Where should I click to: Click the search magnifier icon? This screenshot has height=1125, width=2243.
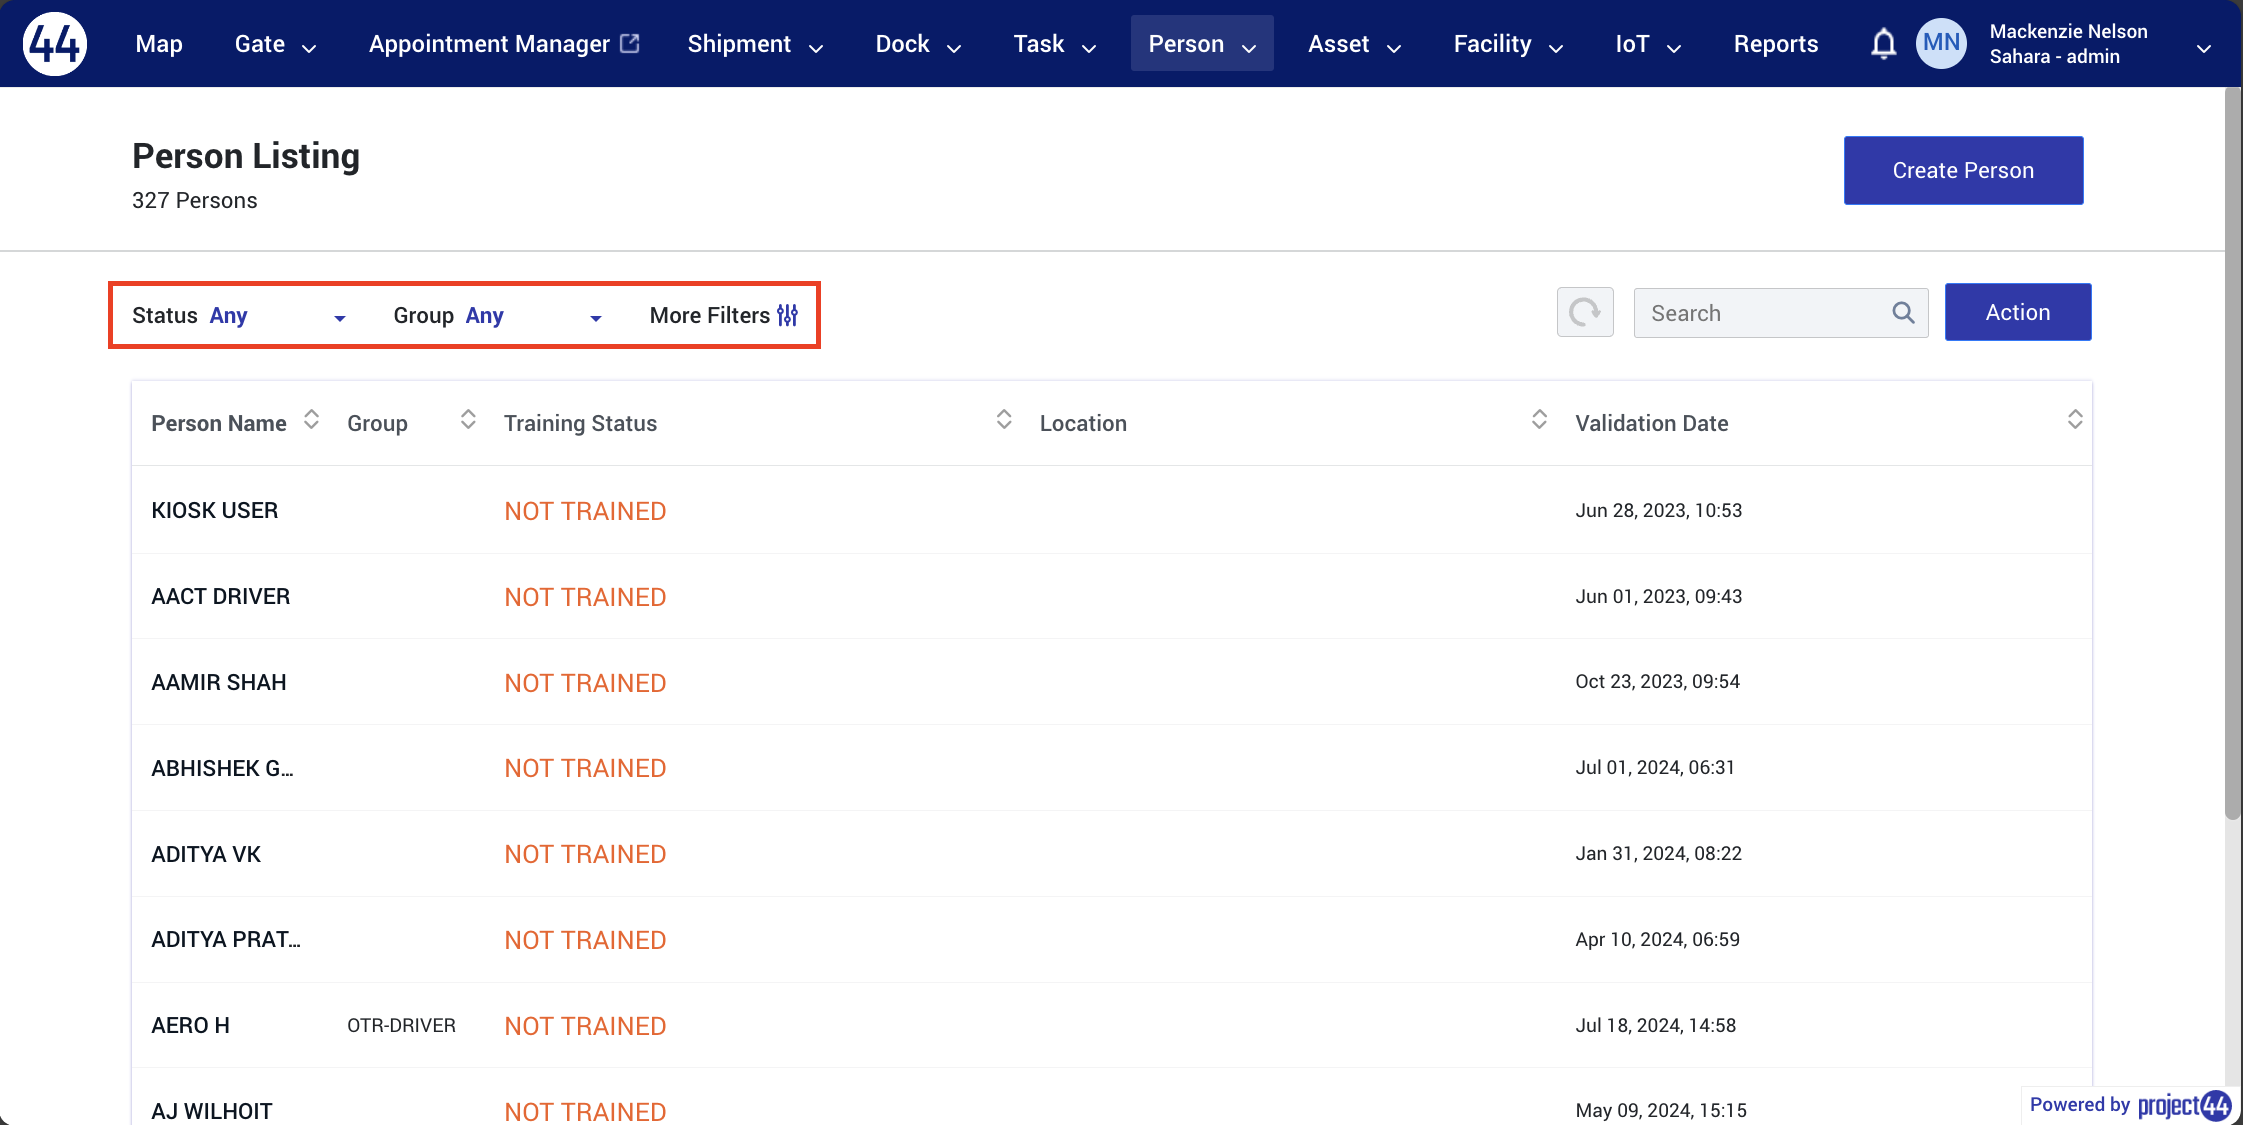point(1903,313)
